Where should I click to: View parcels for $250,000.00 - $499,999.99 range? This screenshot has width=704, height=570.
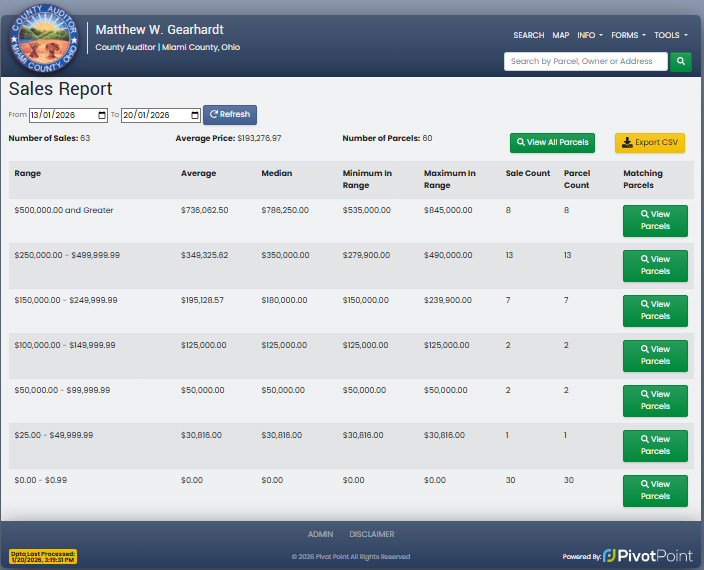(655, 265)
